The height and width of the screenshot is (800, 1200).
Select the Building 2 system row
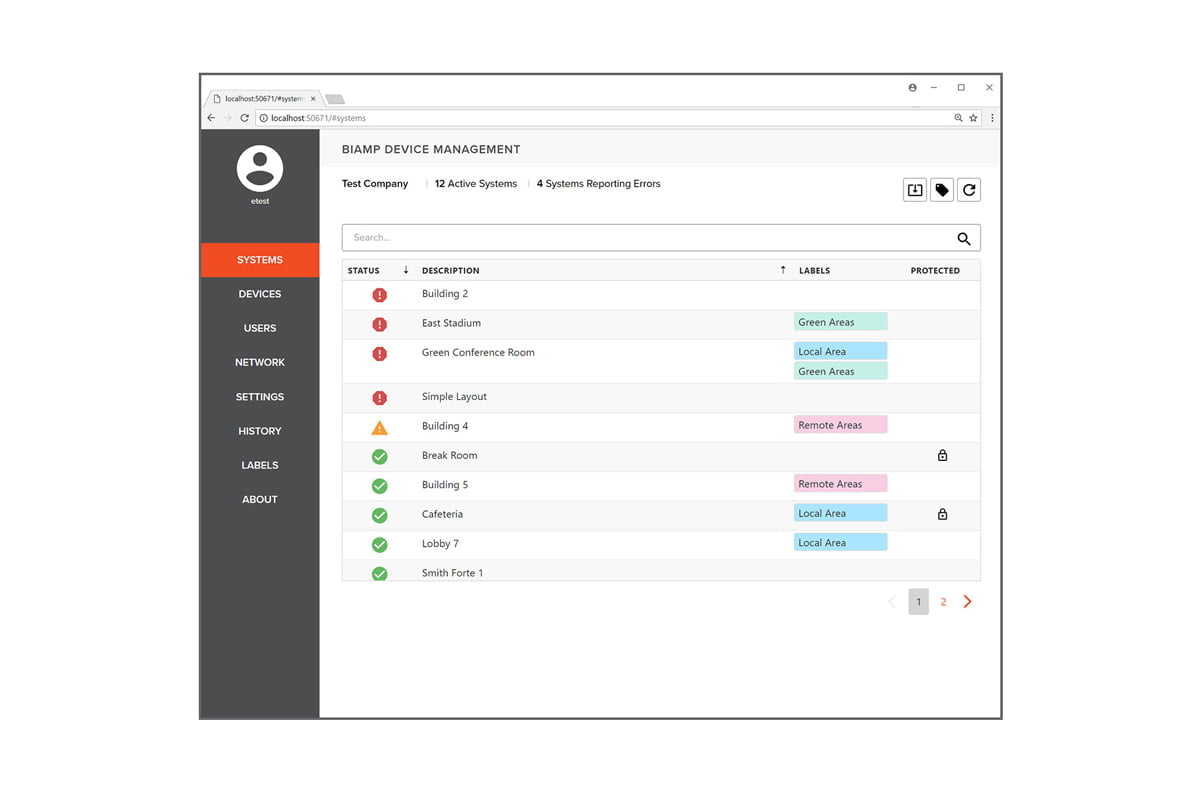pyautogui.click(x=661, y=295)
